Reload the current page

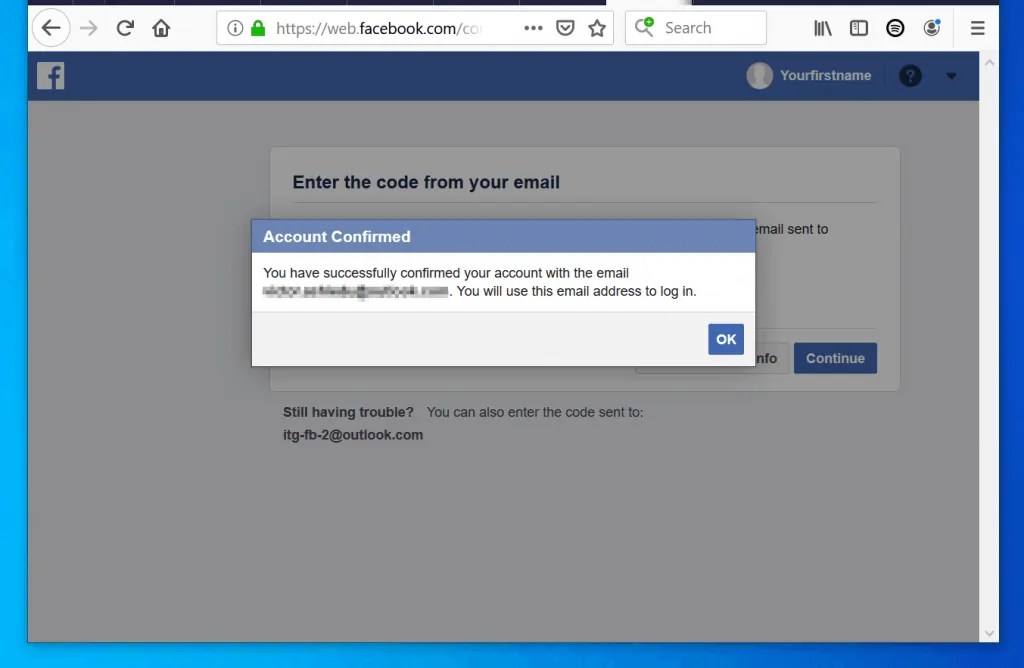click(124, 27)
